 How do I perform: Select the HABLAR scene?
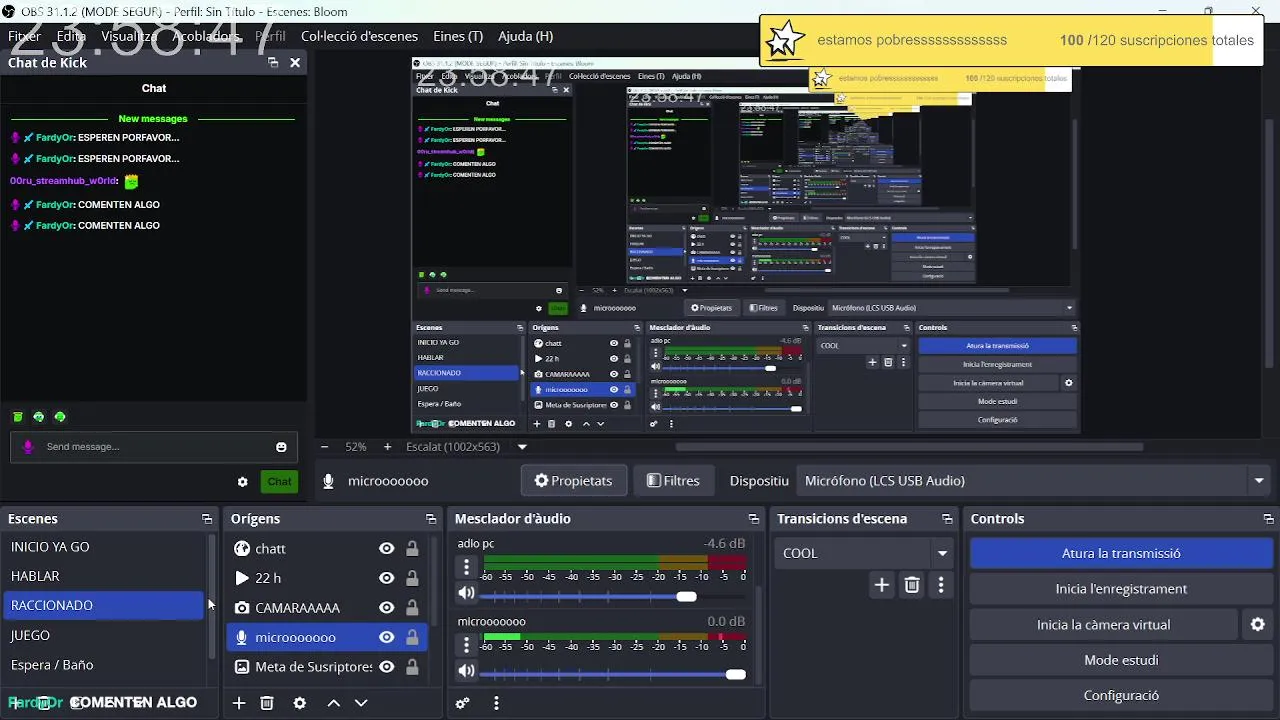point(104,576)
